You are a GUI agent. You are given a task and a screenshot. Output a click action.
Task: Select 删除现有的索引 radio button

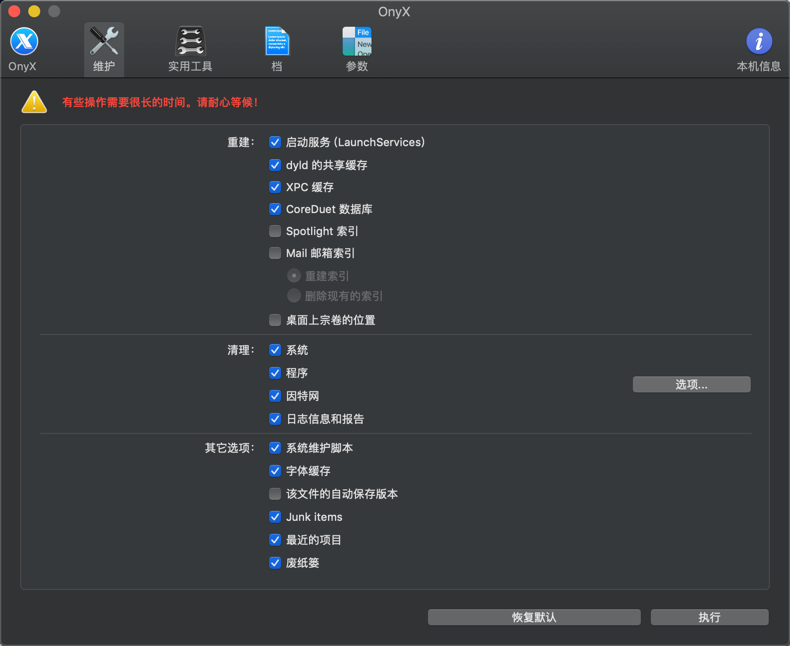[x=294, y=296]
